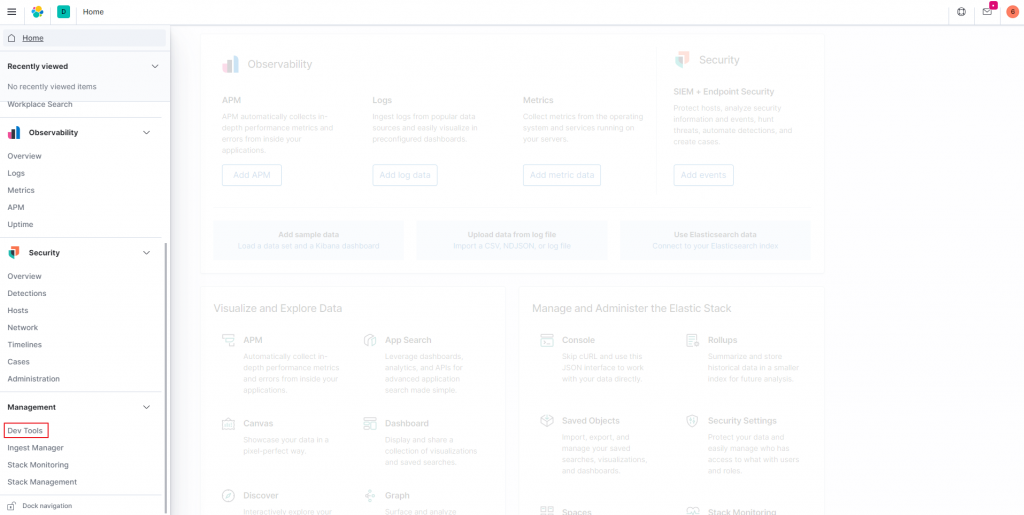Open Detections in the sidebar
The height and width of the screenshot is (515, 1024).
[x=27, y=293]
